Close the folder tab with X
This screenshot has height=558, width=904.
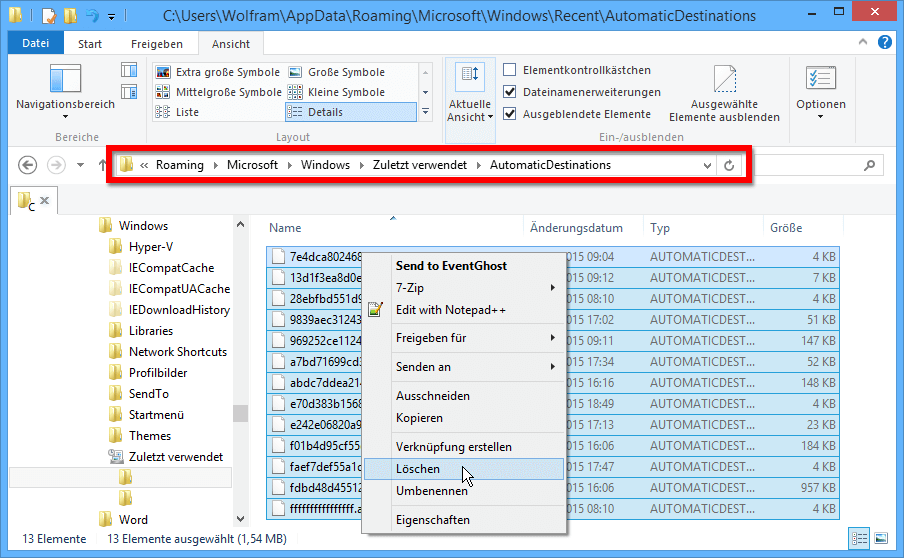(44, 201)
